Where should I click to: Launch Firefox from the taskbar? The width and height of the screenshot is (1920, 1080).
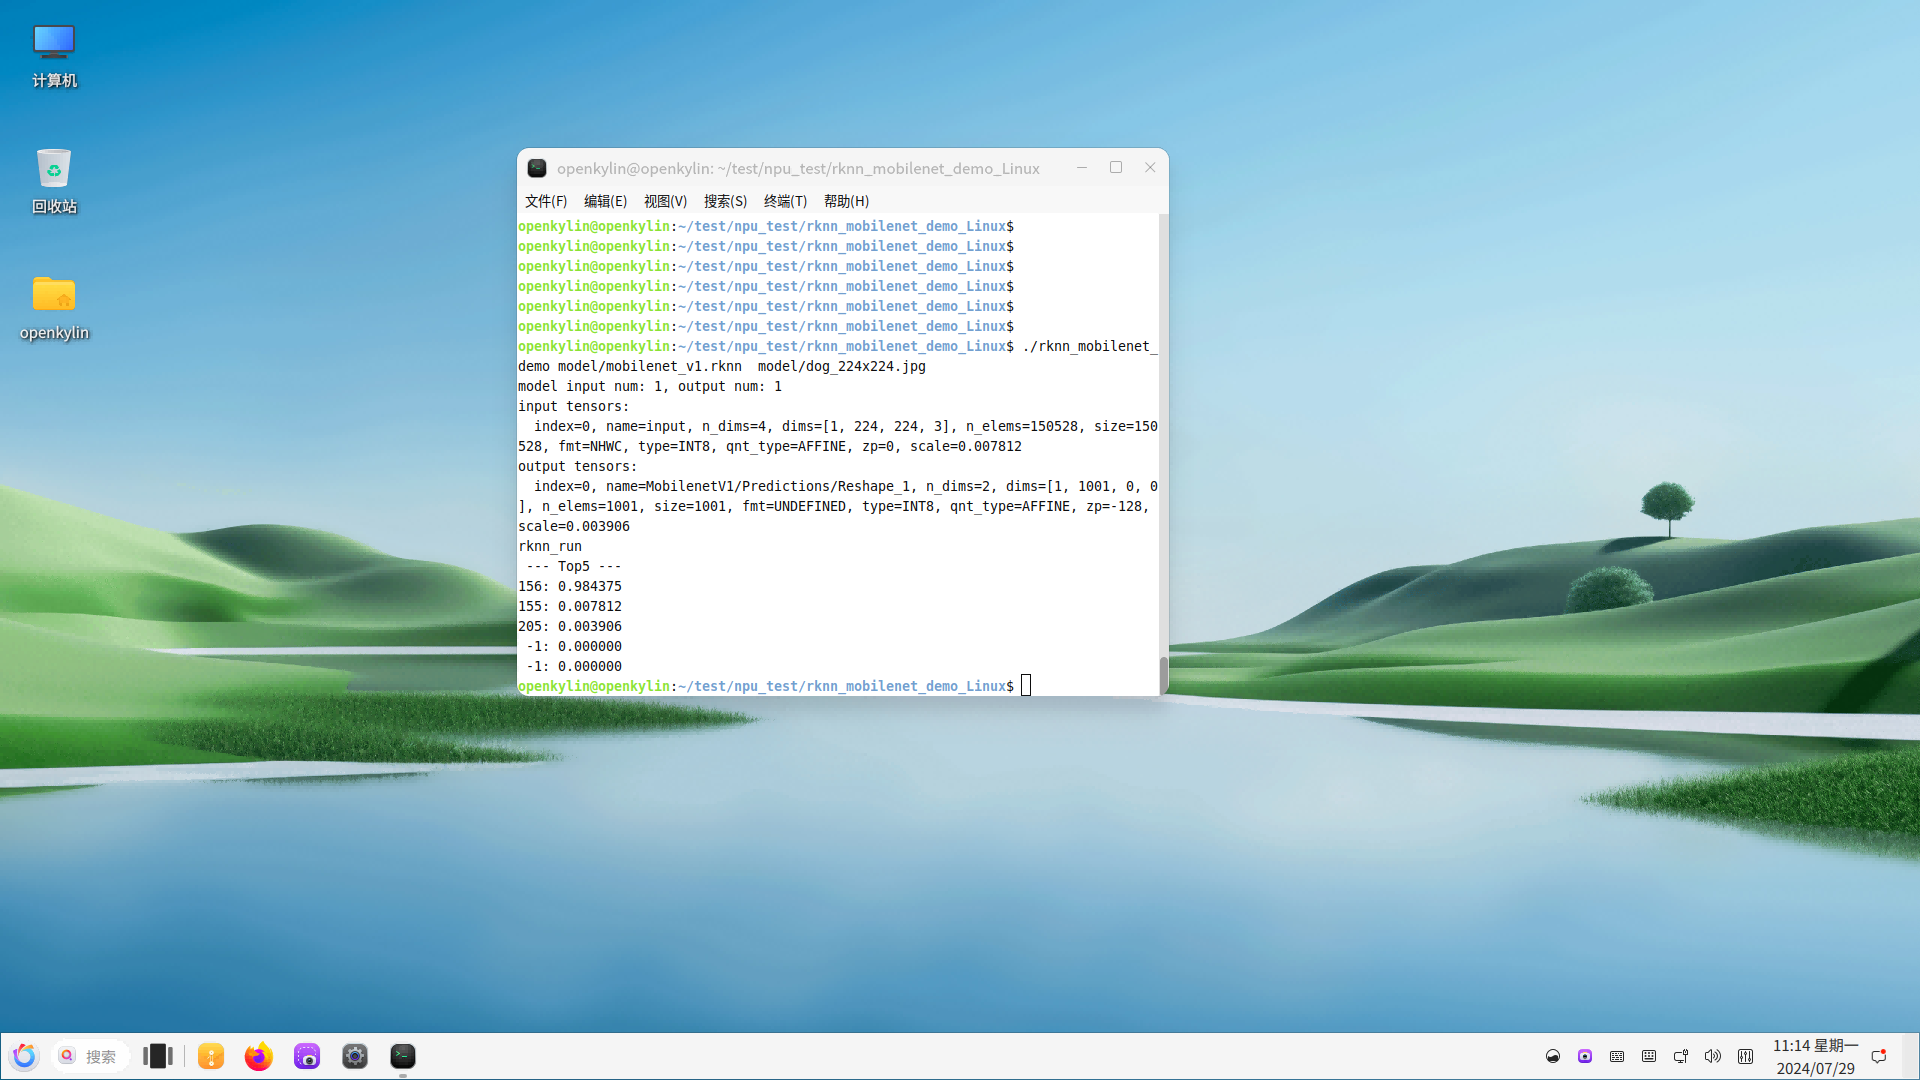259,1056
